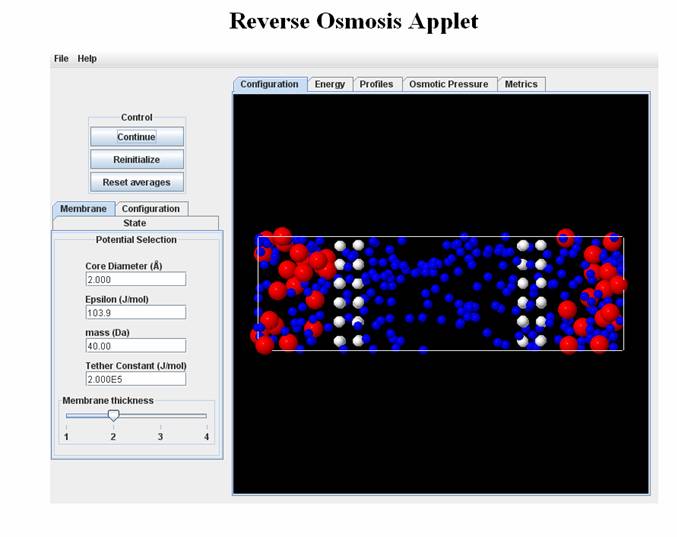Switch to the Membrane tab

tap(83, 209)
